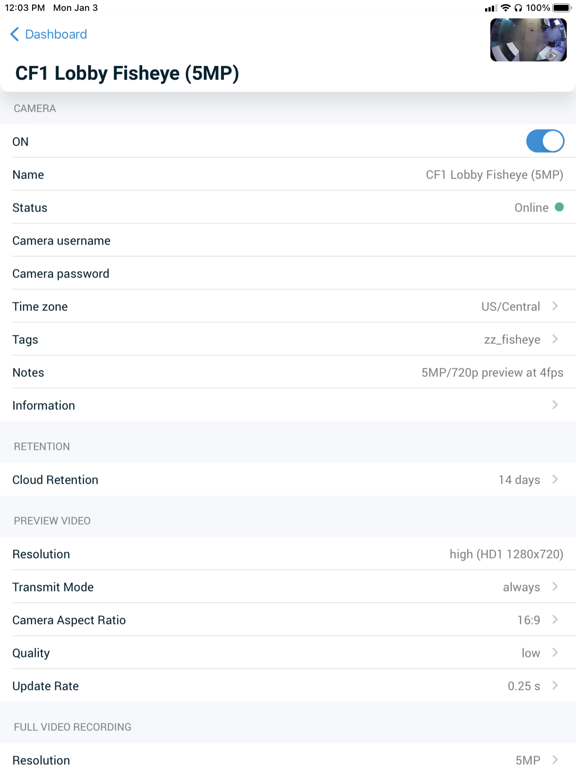
Task: Open Camera Aspect Ratio 16:9 chevron
Action: pyautogui.click(x=555, y=619)
